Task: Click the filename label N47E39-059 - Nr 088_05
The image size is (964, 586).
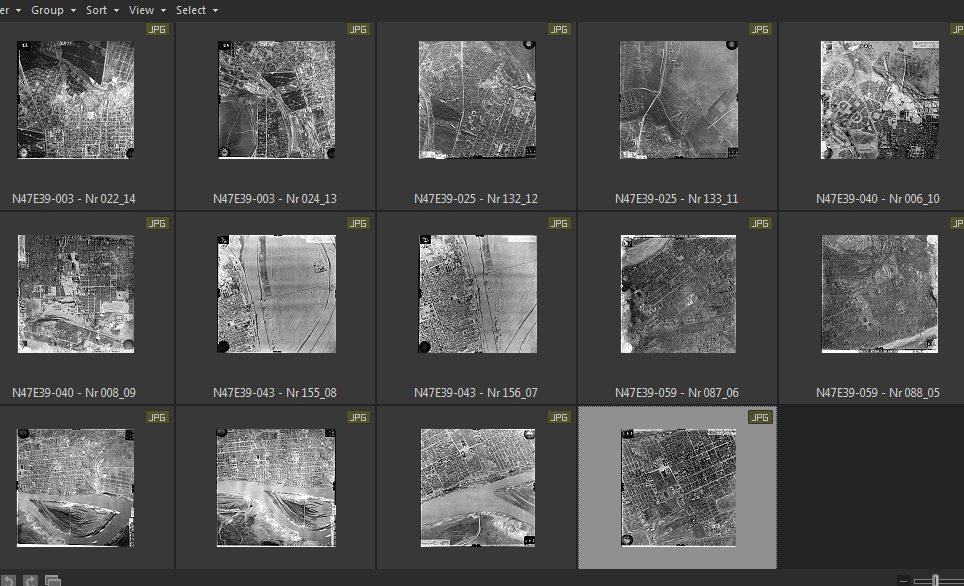Action: tap(877, 393)
